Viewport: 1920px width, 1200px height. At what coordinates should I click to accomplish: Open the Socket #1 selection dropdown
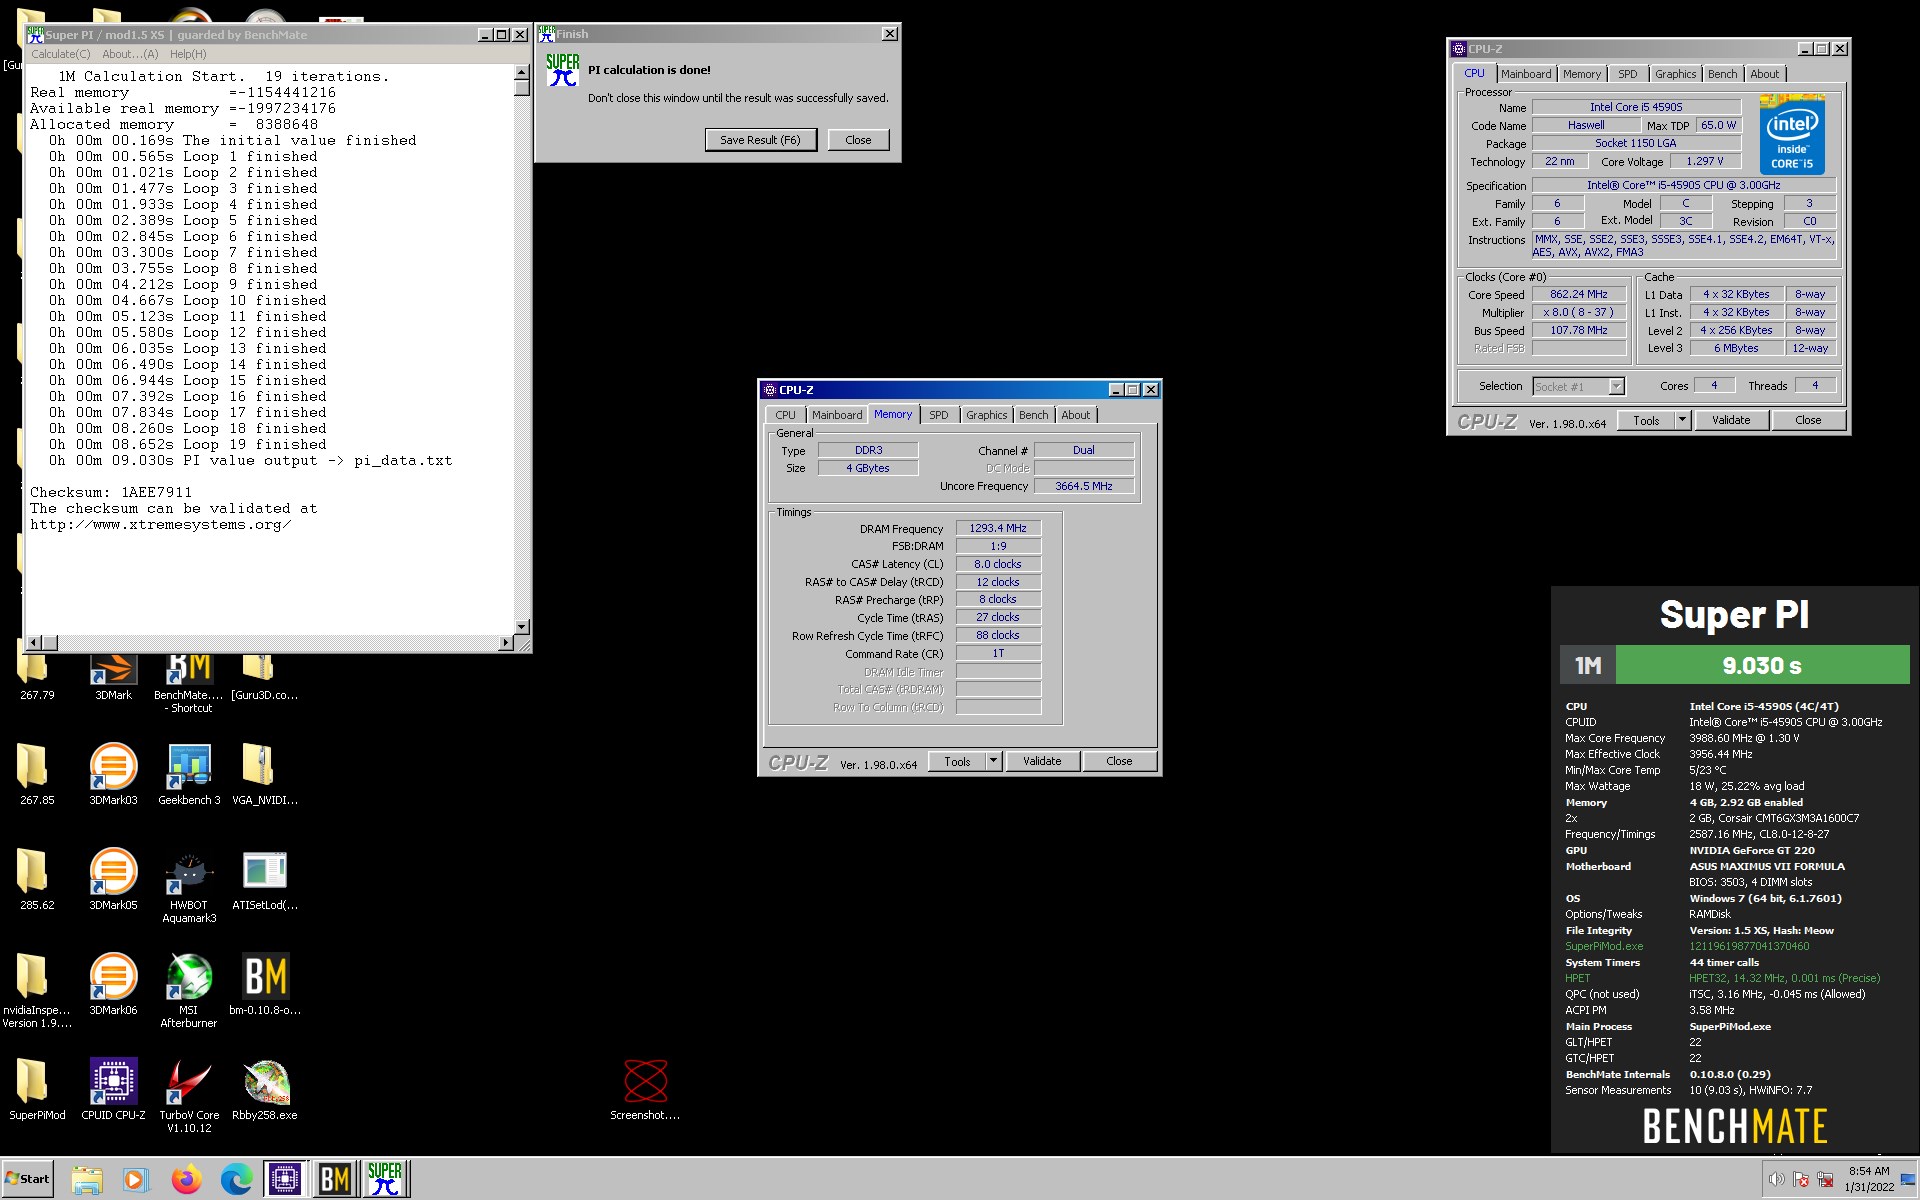1578,386
